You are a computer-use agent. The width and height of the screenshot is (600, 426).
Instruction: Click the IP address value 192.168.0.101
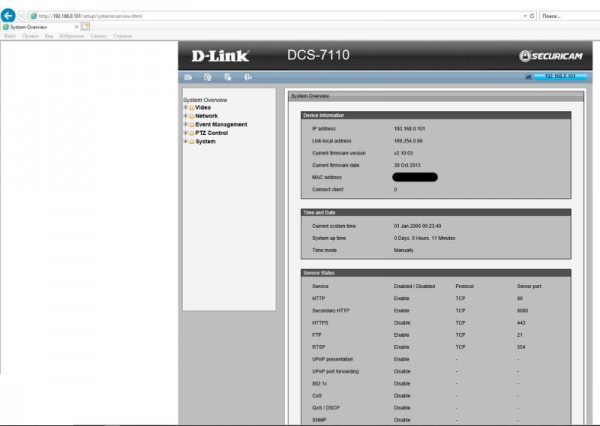(409, 129)
